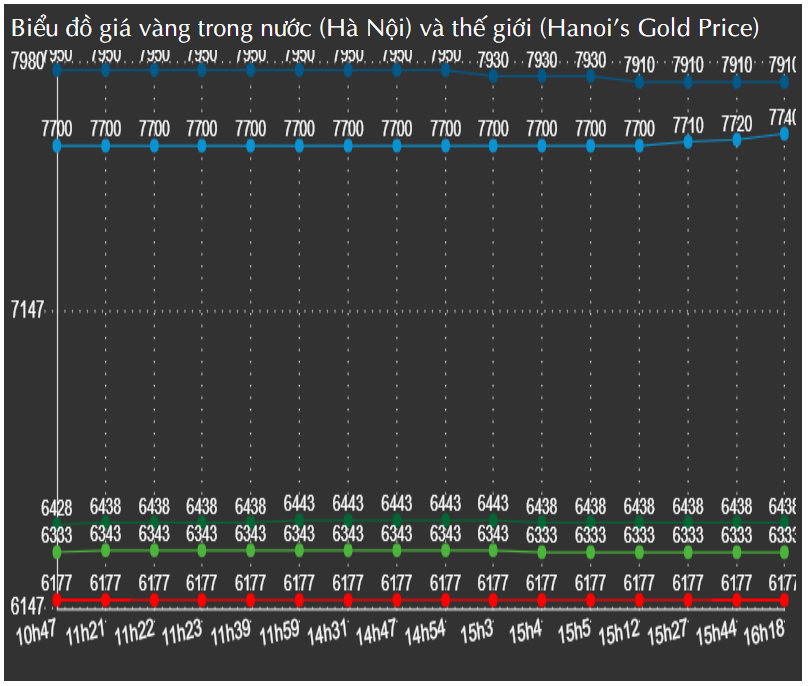809x686 pixels.
Task: Select the 6147 y-axis label
Action: 27,606
